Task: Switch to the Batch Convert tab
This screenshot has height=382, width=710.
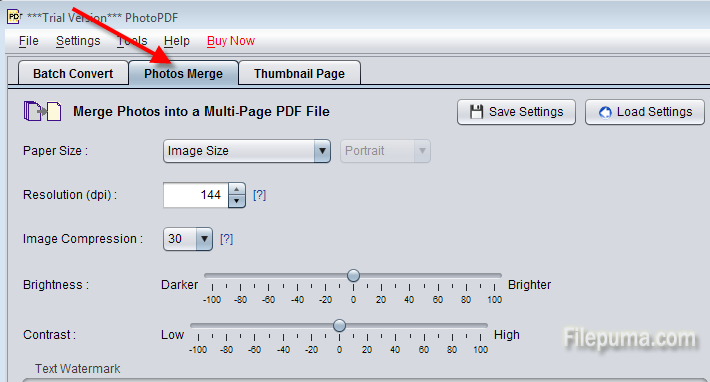Action: pyautogui.click(x=73, y=73)
